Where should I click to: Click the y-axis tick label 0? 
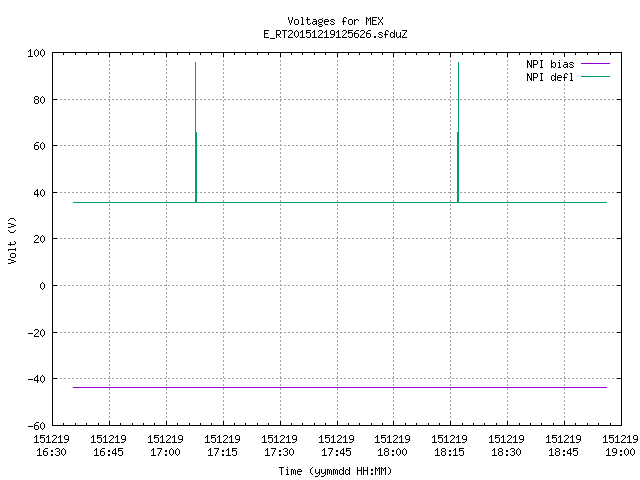42,286
